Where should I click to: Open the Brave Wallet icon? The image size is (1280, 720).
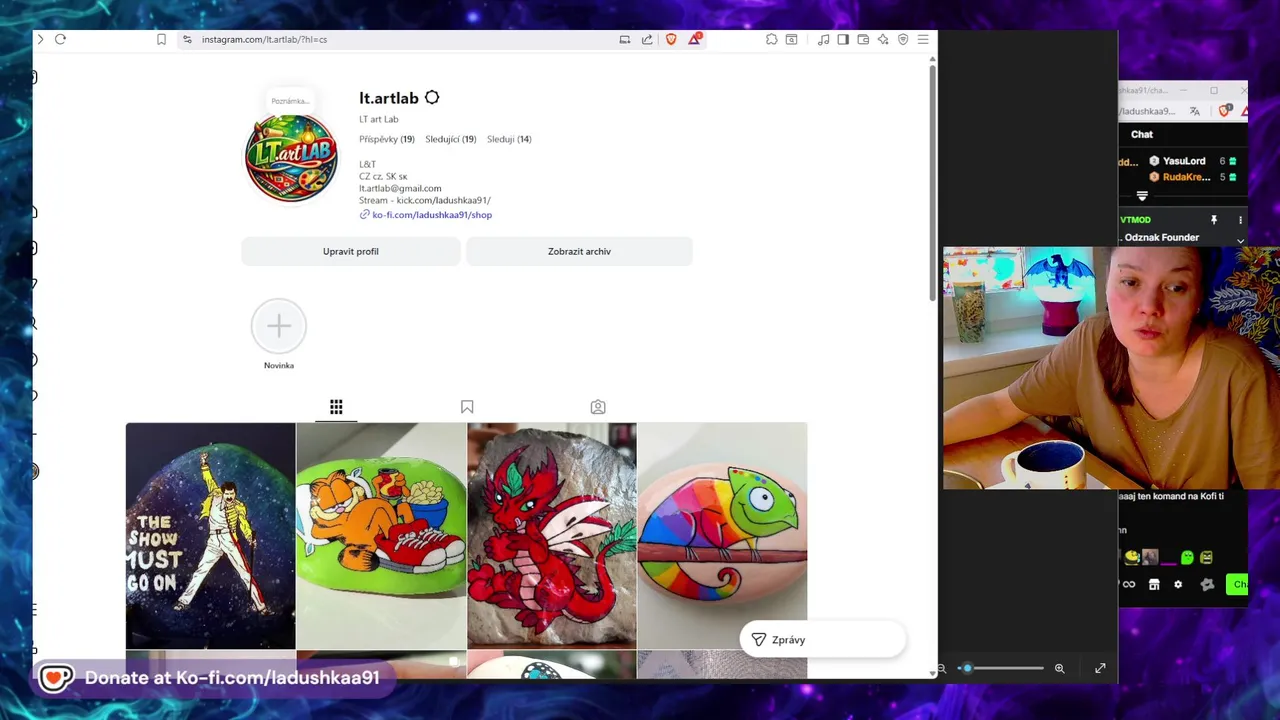pyautogui.click(x=863, y=39)
